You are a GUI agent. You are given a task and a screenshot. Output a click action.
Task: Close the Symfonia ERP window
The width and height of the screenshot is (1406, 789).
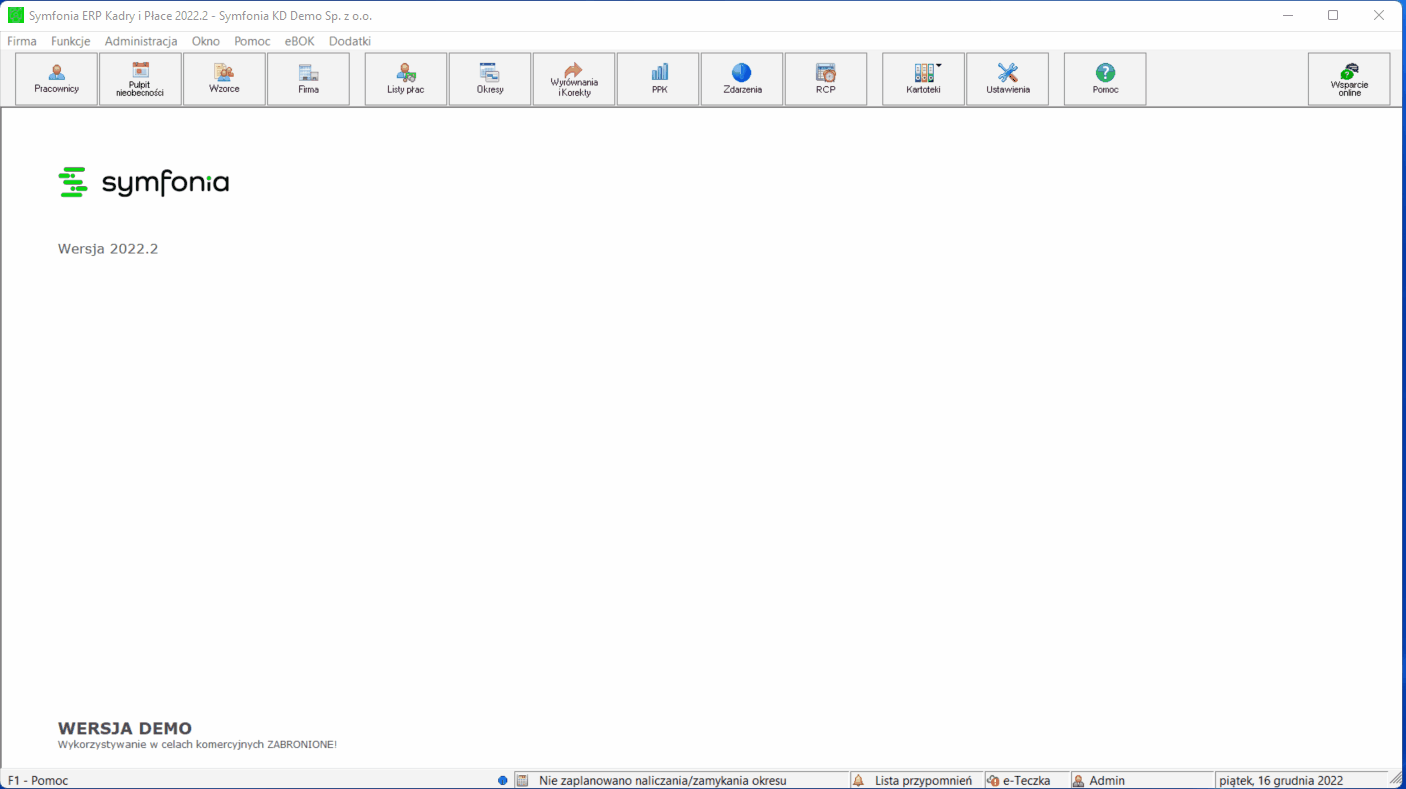point(1379,15)
